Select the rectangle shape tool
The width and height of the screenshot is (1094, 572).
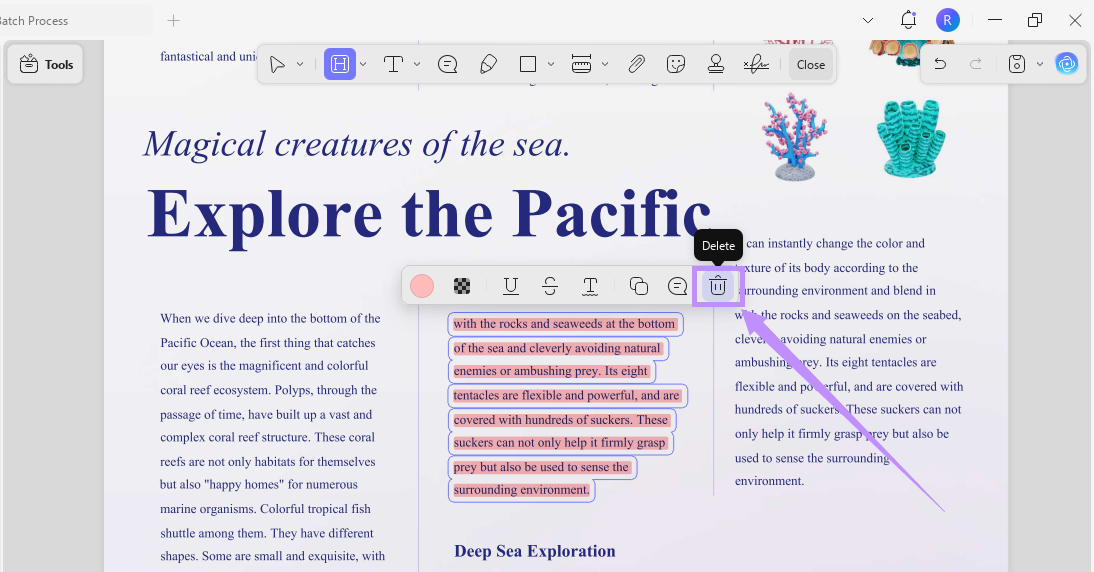click(528, 65)
